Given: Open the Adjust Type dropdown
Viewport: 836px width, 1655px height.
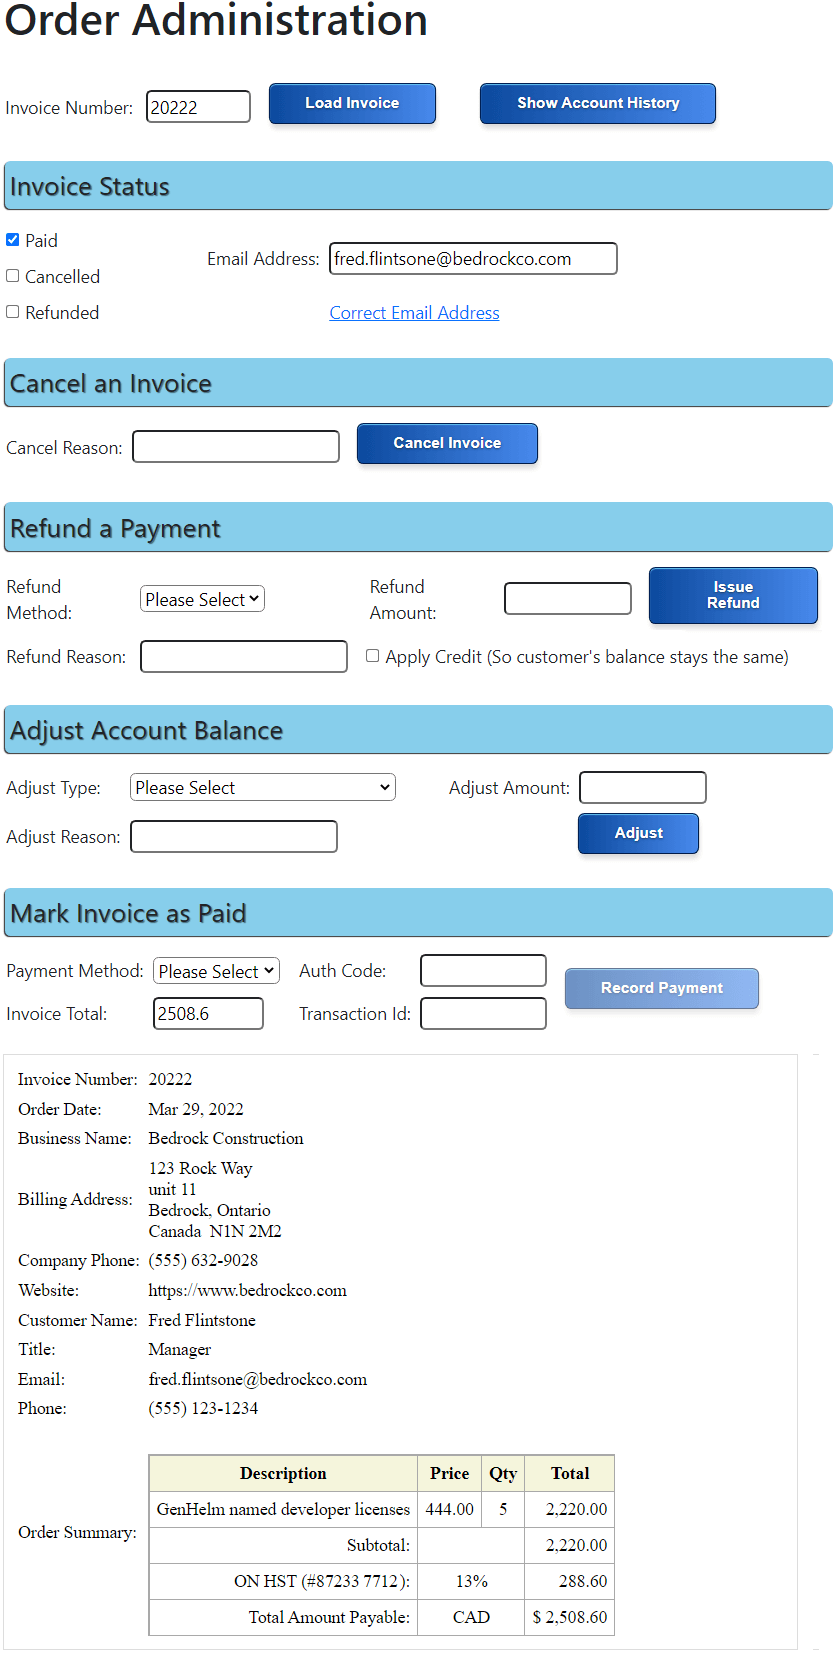Looking at the screenshot, I should 262,788.
